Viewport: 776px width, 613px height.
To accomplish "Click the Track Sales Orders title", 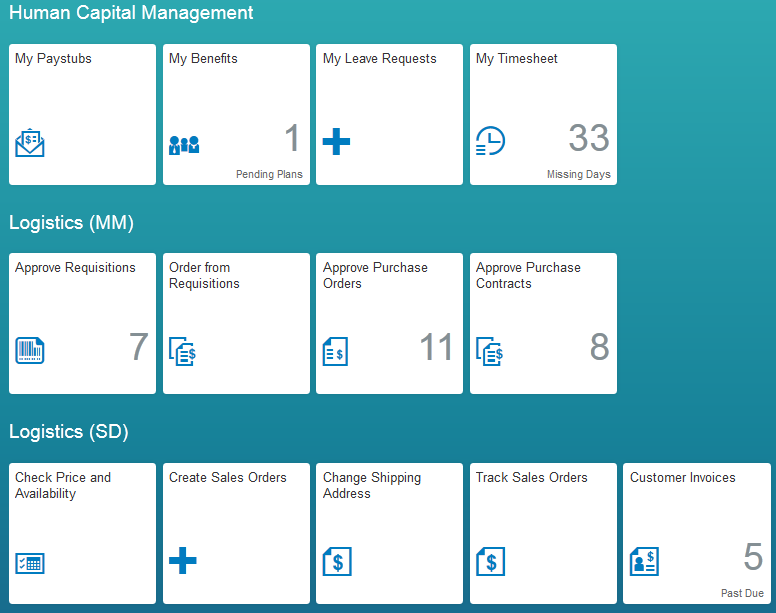I will pos(532,478).
